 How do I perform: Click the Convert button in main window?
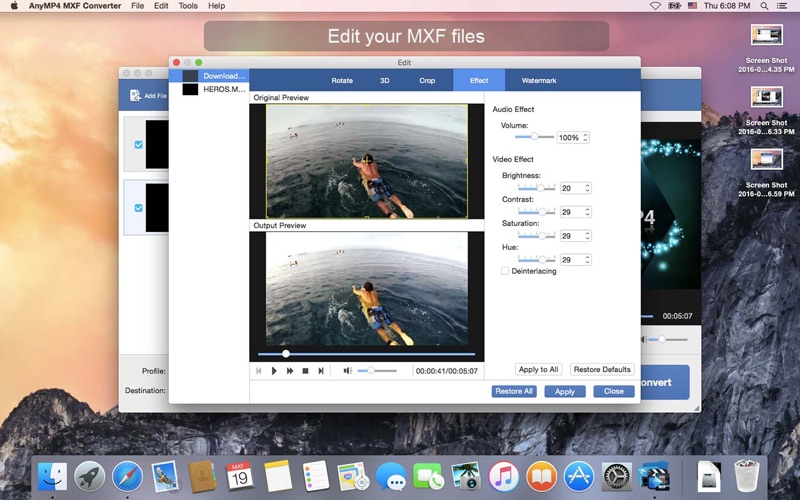click(x=665, y=383)
